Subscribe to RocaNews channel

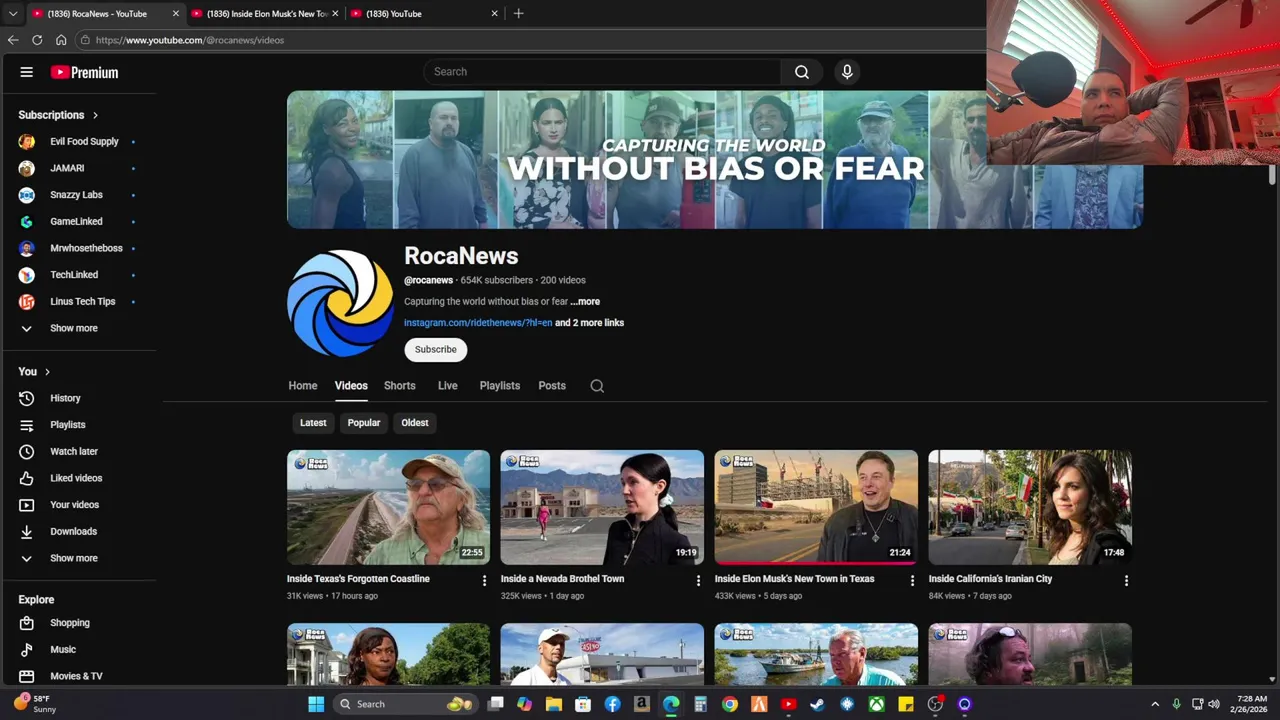coord(436,350)
